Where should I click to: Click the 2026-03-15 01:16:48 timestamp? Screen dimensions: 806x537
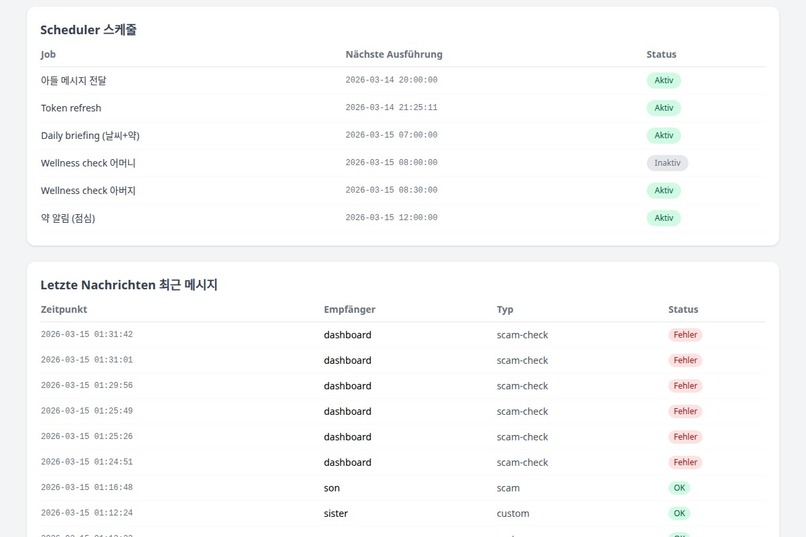pos(87,487)
